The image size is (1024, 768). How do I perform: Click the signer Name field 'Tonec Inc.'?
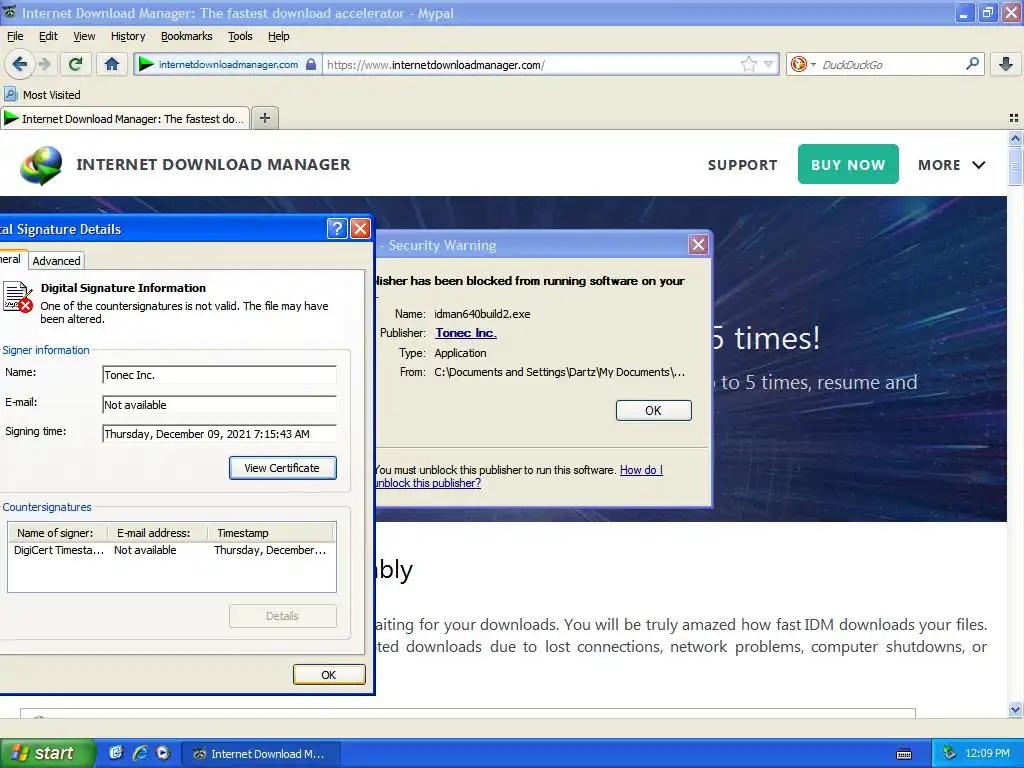(219, 375)
